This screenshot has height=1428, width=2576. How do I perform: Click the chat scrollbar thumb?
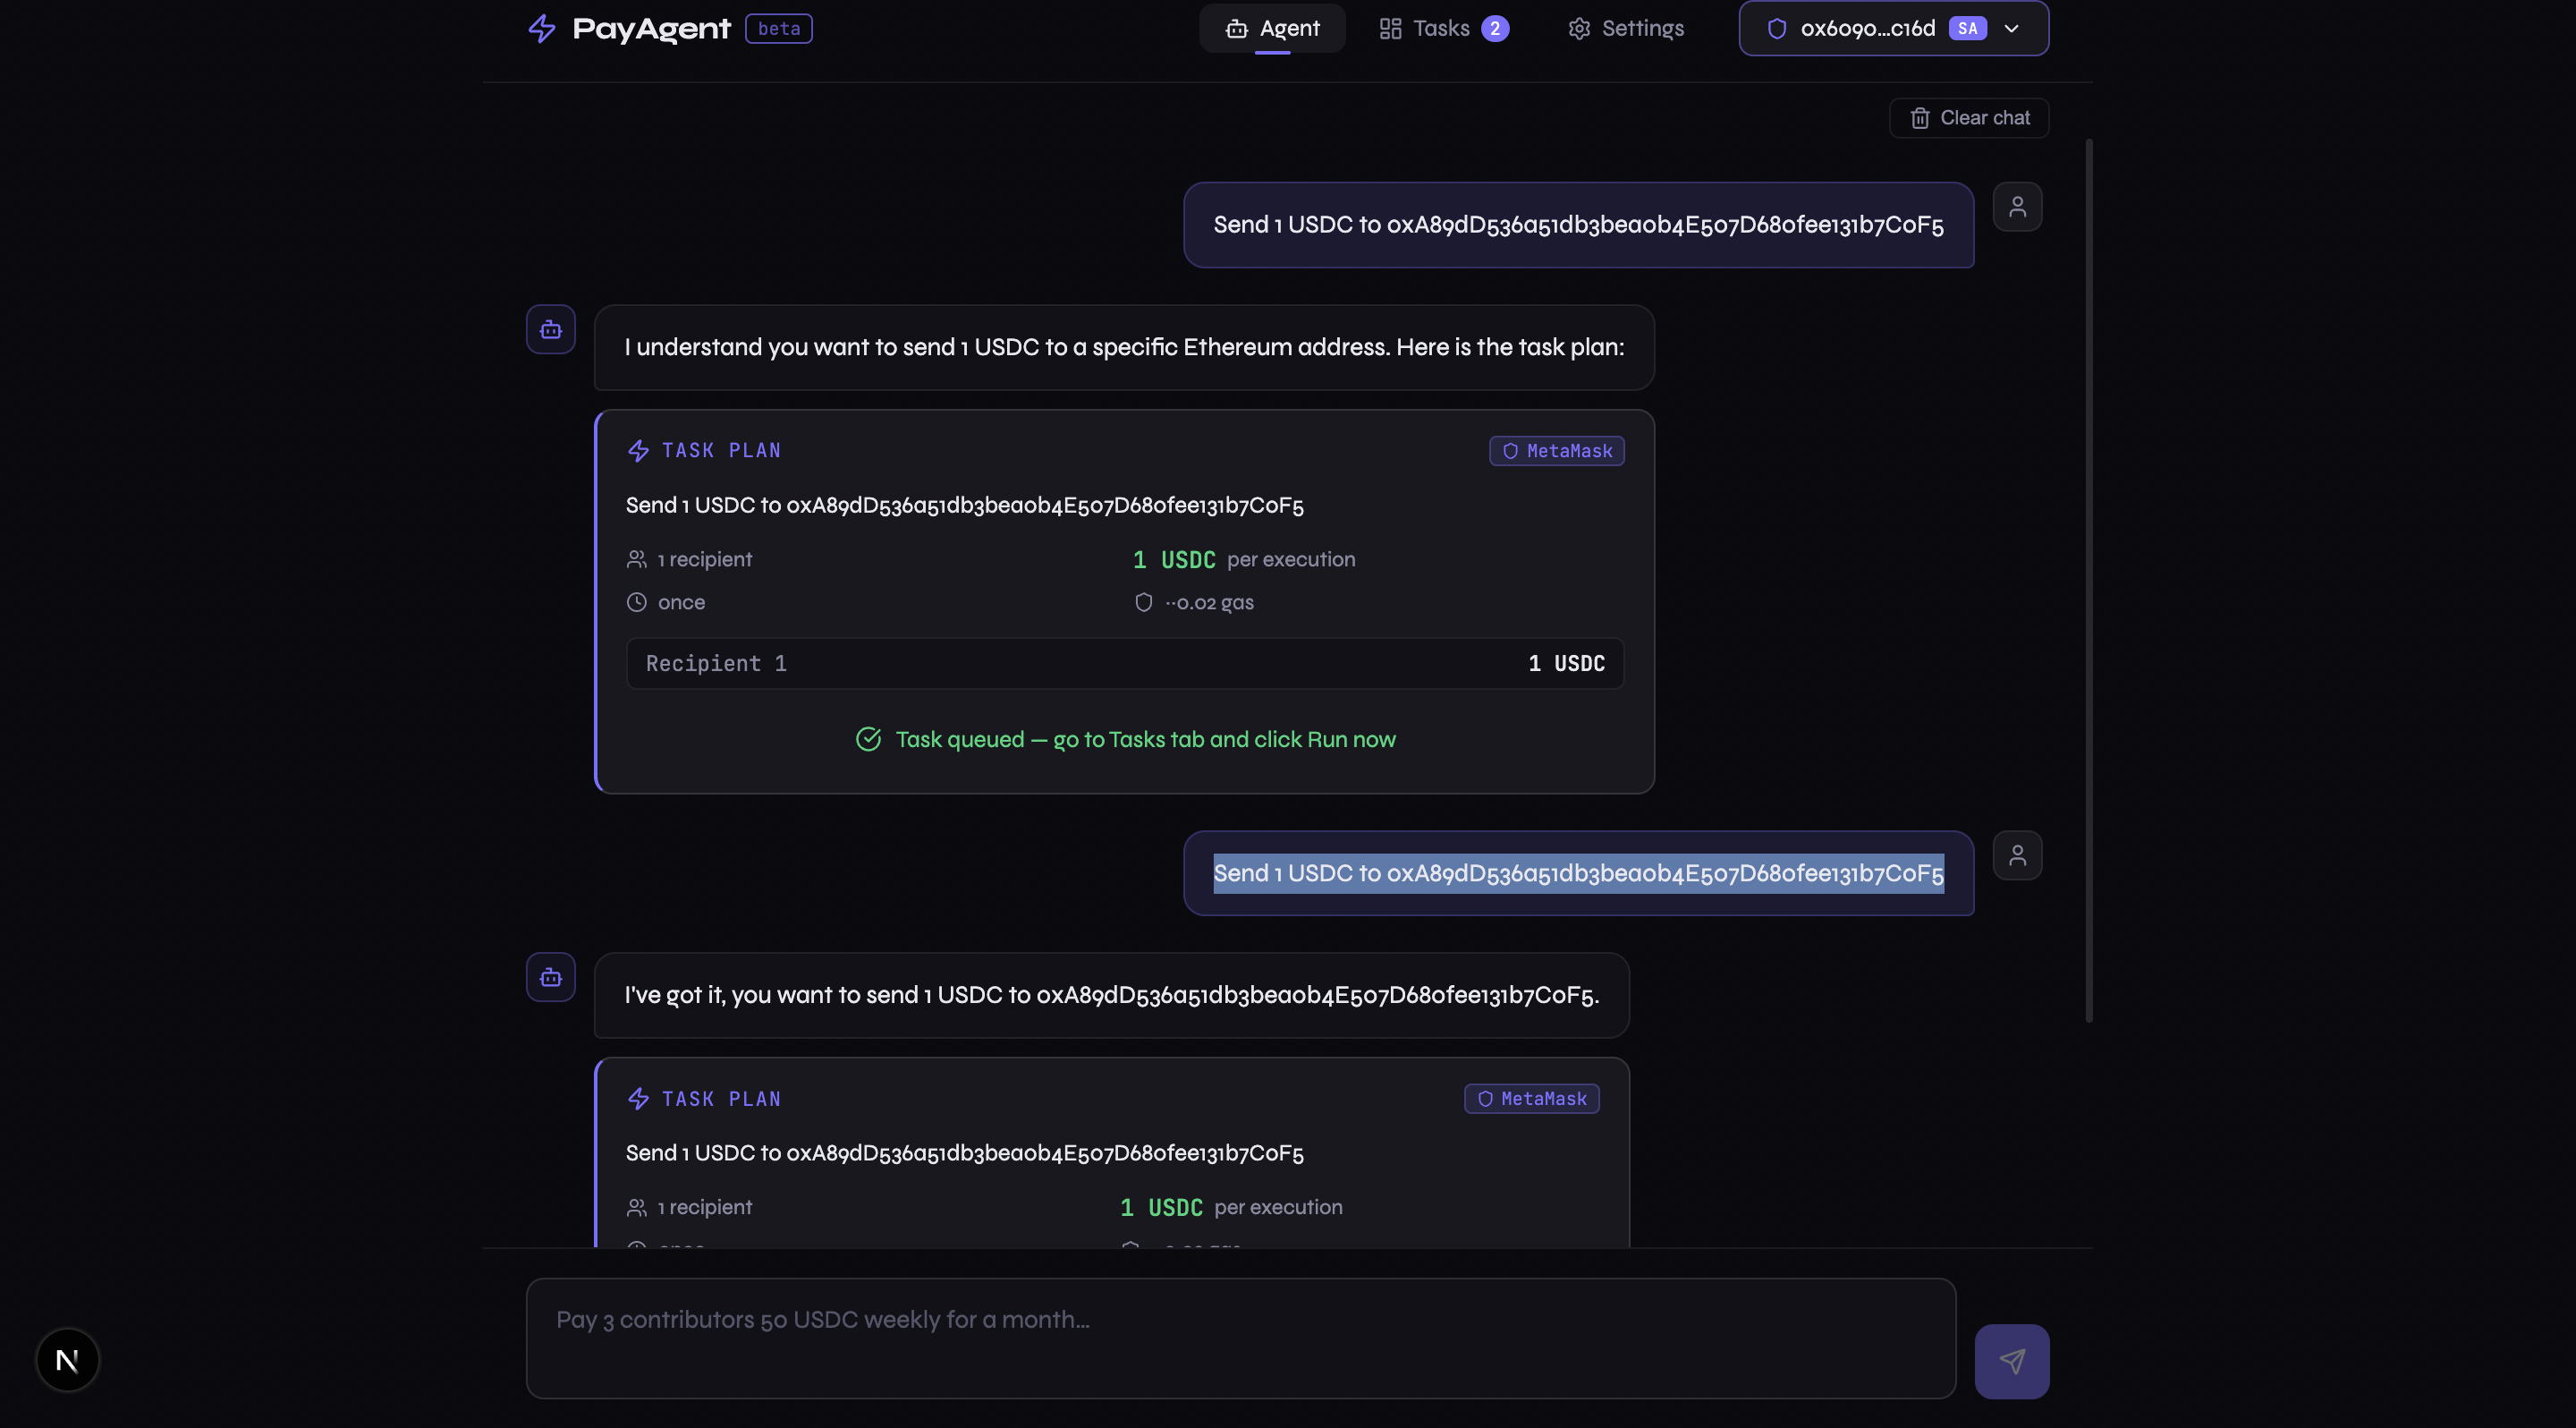[x=2088, y=580]
